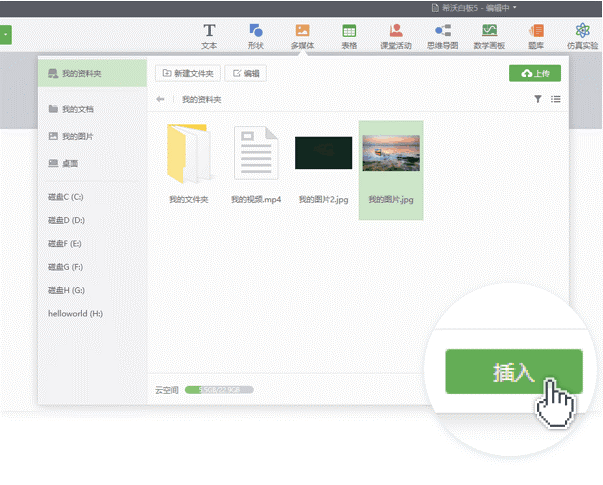
Task: Open the 题库 question bank
Action: click(x=536, y=36)
